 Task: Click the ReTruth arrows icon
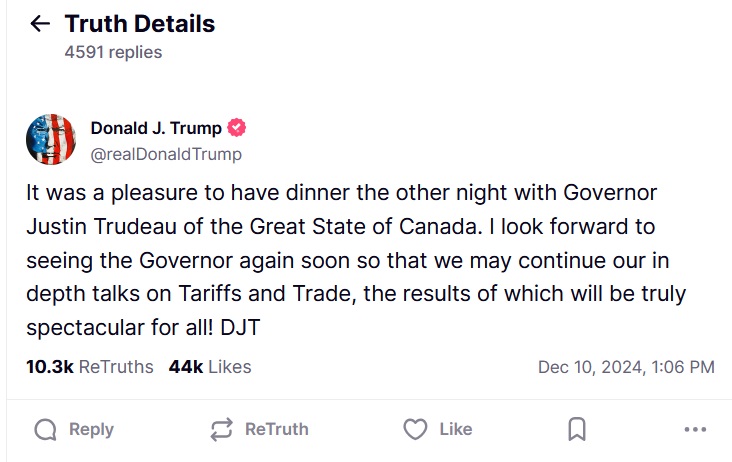[x=221, y=429]
